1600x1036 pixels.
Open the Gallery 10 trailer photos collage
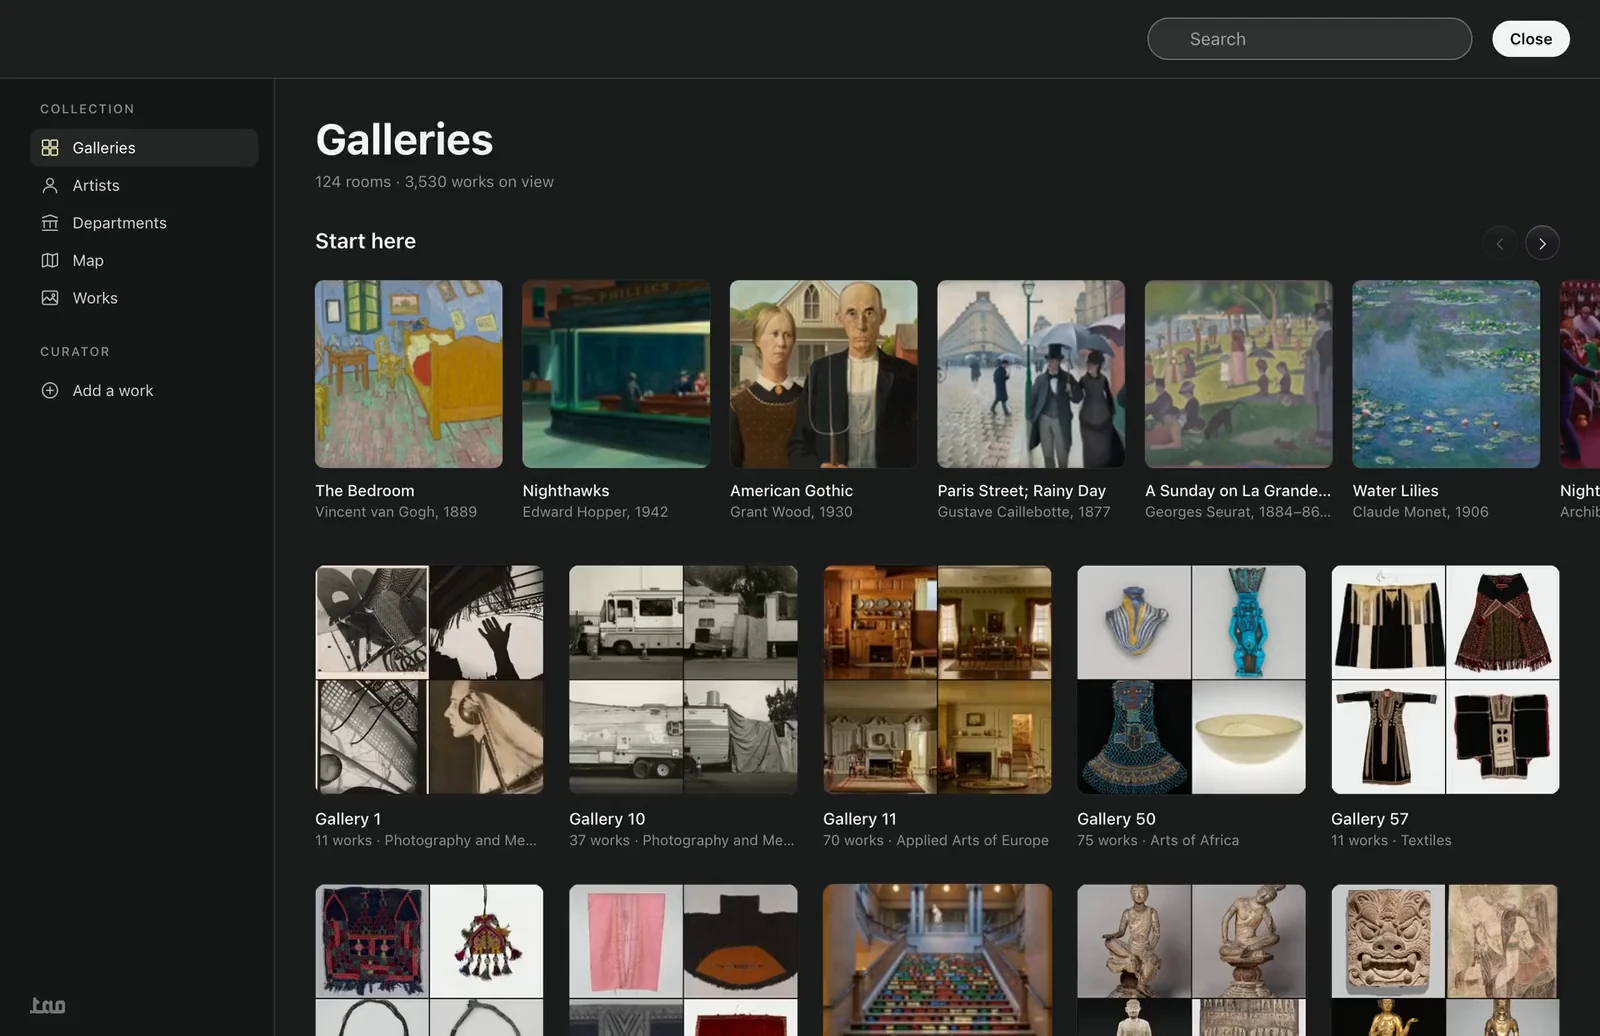(683, 680)
